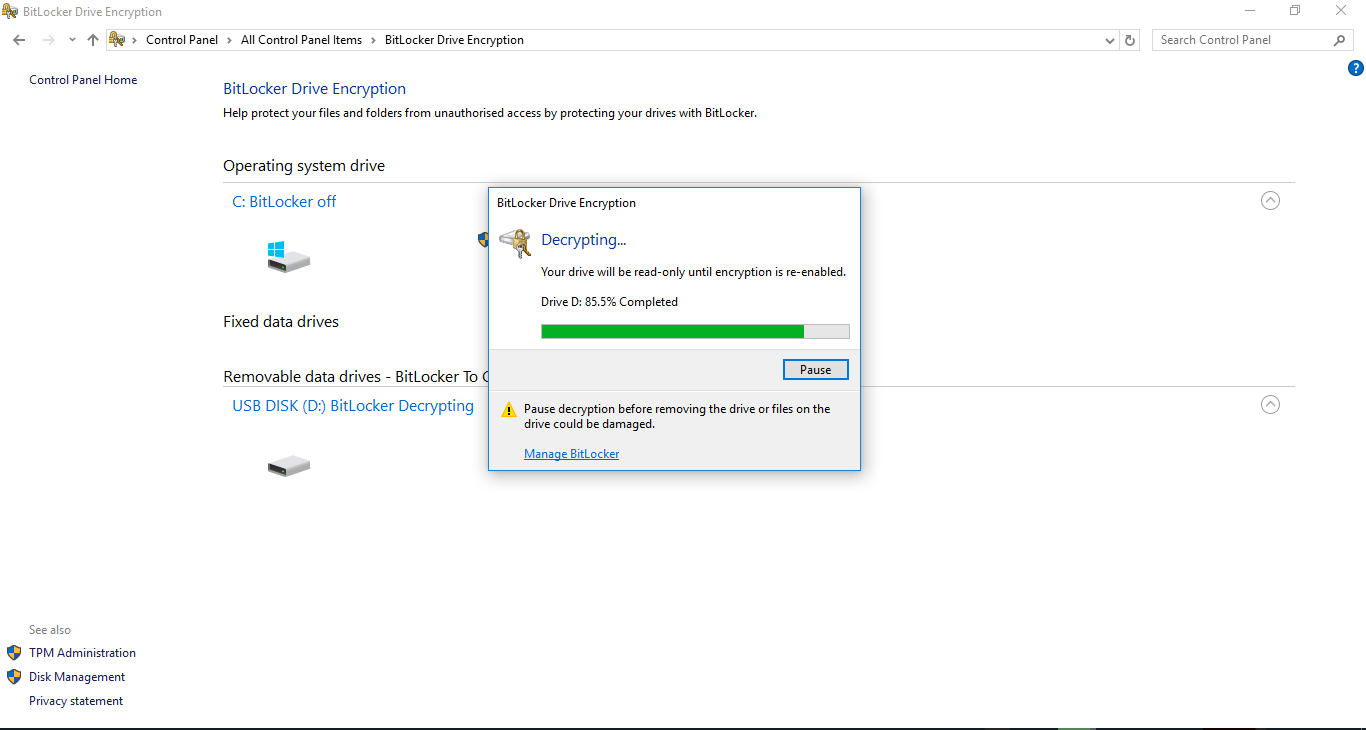The image size is (1366, 730).
Task: Click the 'Pause decryption before removing' warning text
Action: [x=677, y=416]
